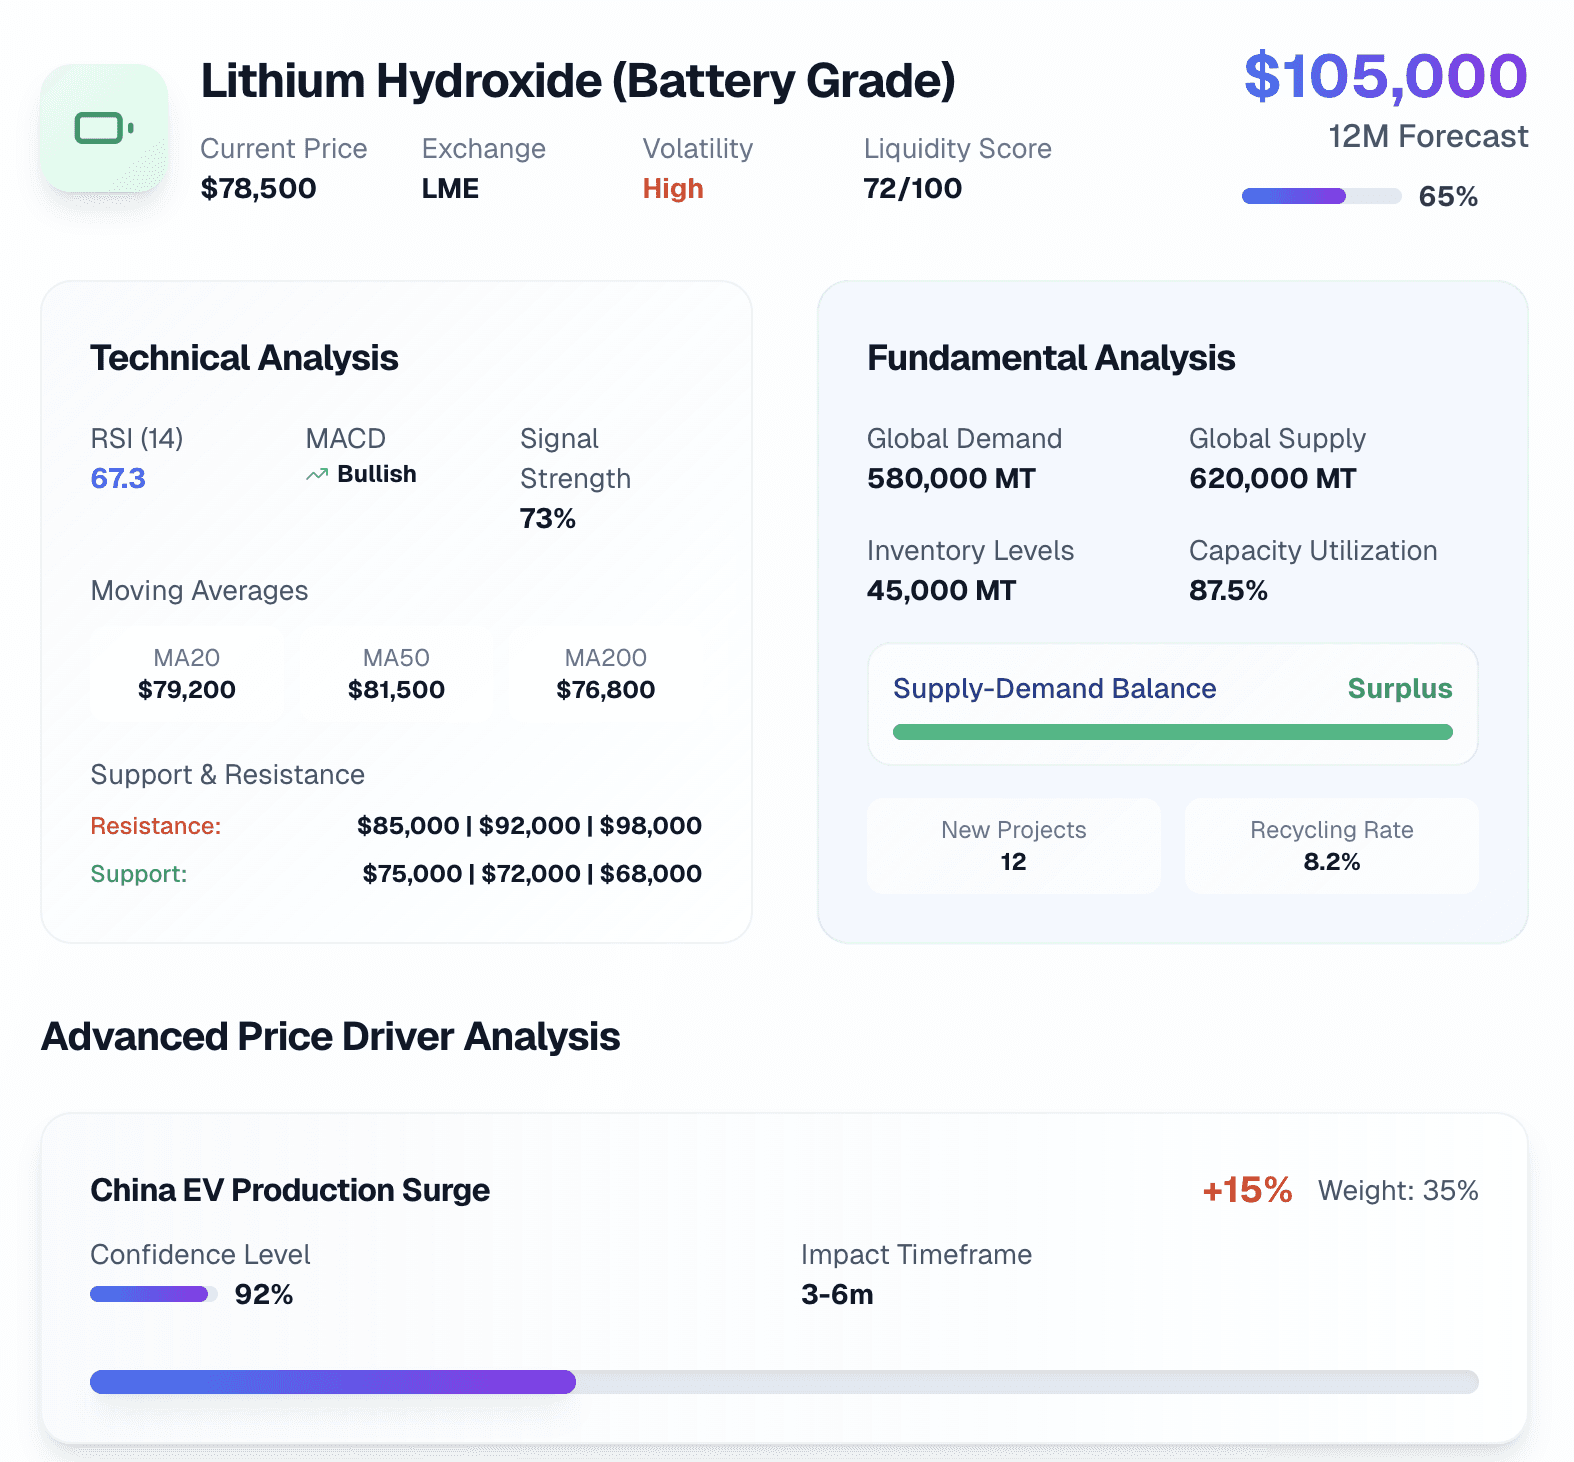Click the $105,000 forecast price
The image size is (1574, 1462).
click(x=1385, y=76)
